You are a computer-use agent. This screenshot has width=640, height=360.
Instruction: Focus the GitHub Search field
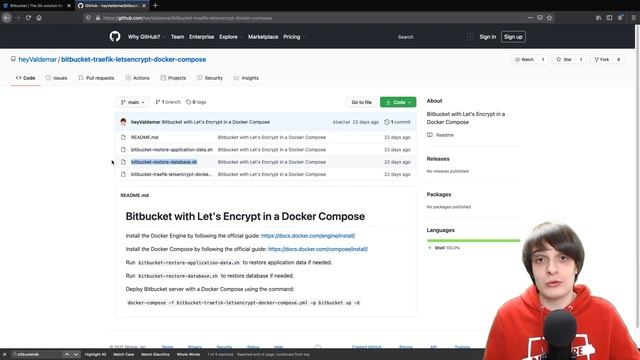434,37
